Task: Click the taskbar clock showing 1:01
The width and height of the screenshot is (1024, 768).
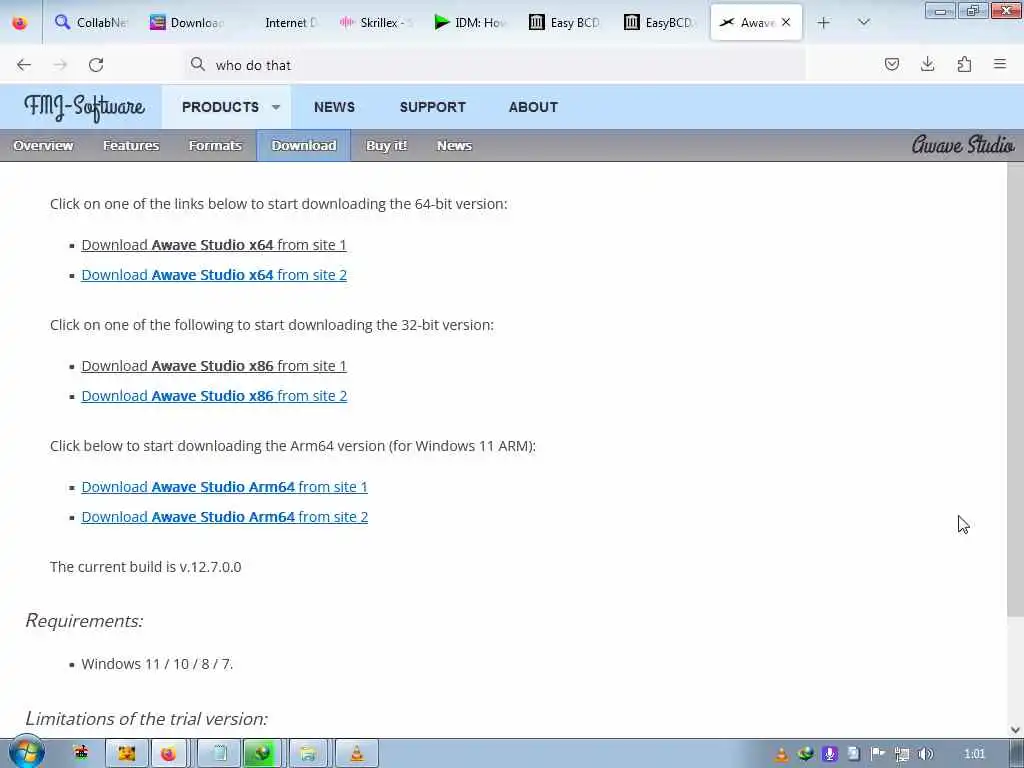Action: [974, 754]
